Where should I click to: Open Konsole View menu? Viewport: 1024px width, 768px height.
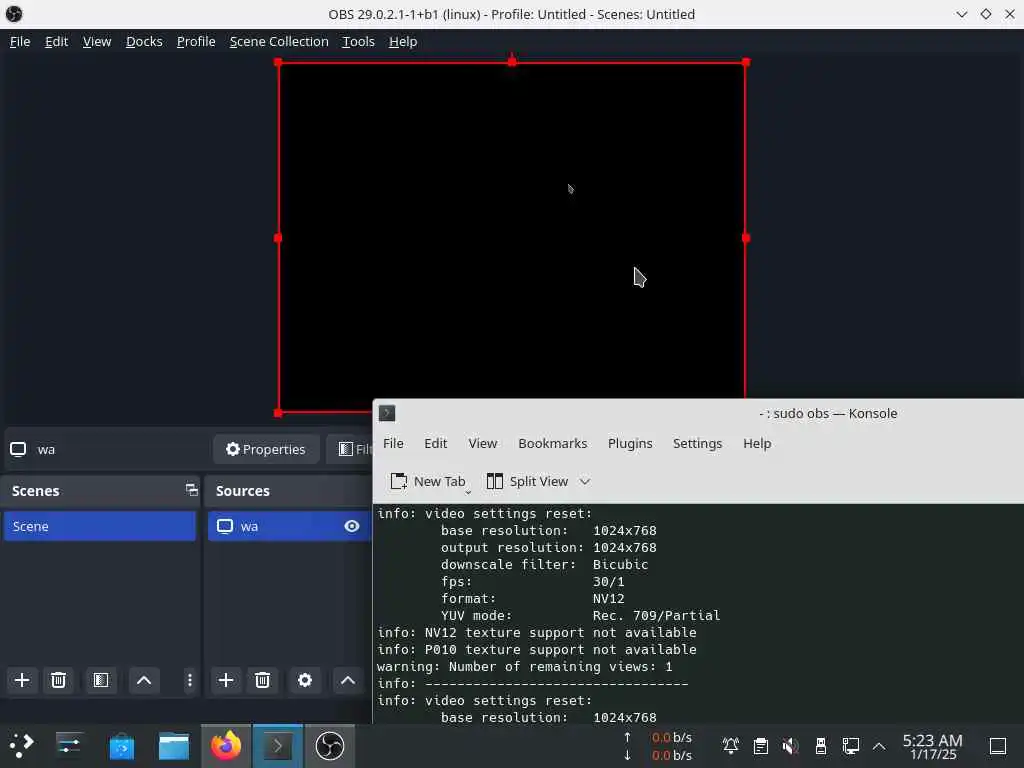pyautogui.click(x=483, y=443)
